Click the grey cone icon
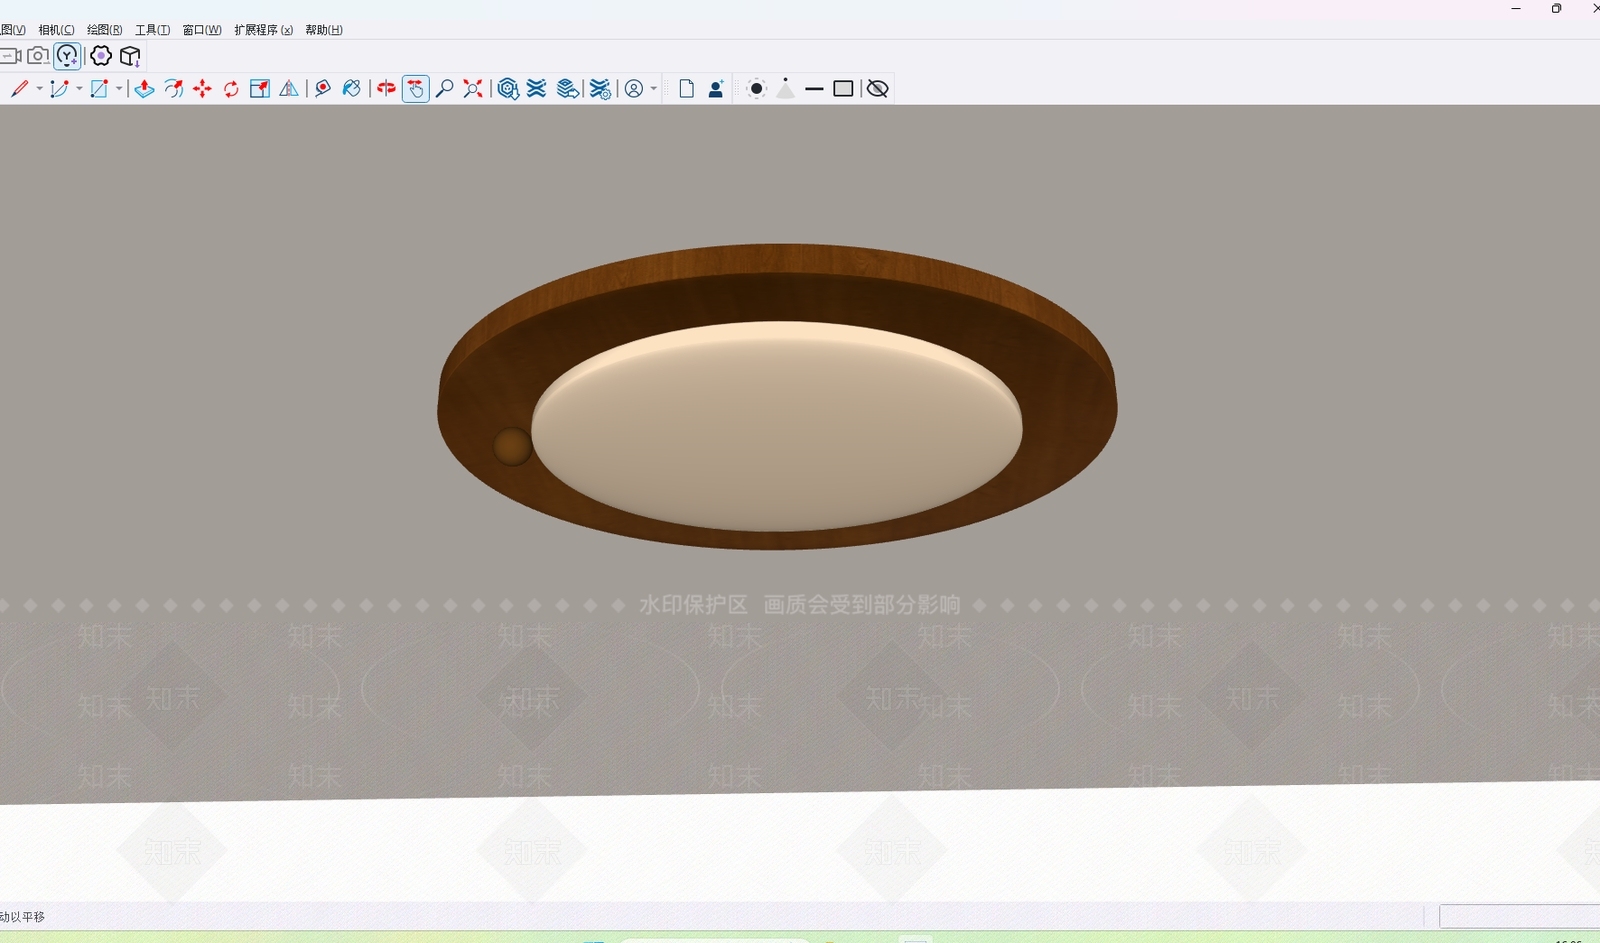Screen dimensions: 1600x943 [786, 89]
